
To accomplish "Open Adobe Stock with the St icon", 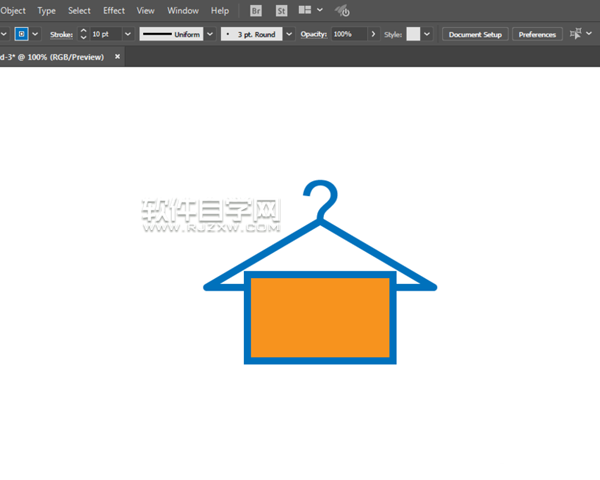I will pos(281,11).
